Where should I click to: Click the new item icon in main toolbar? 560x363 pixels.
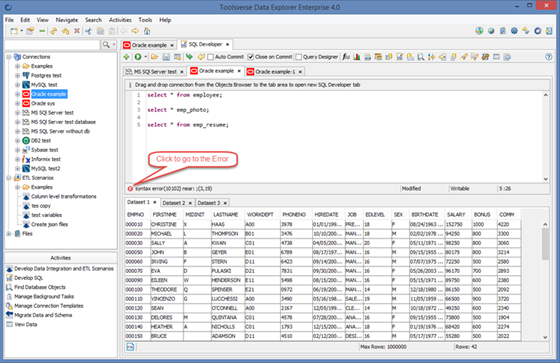[14, 31]
